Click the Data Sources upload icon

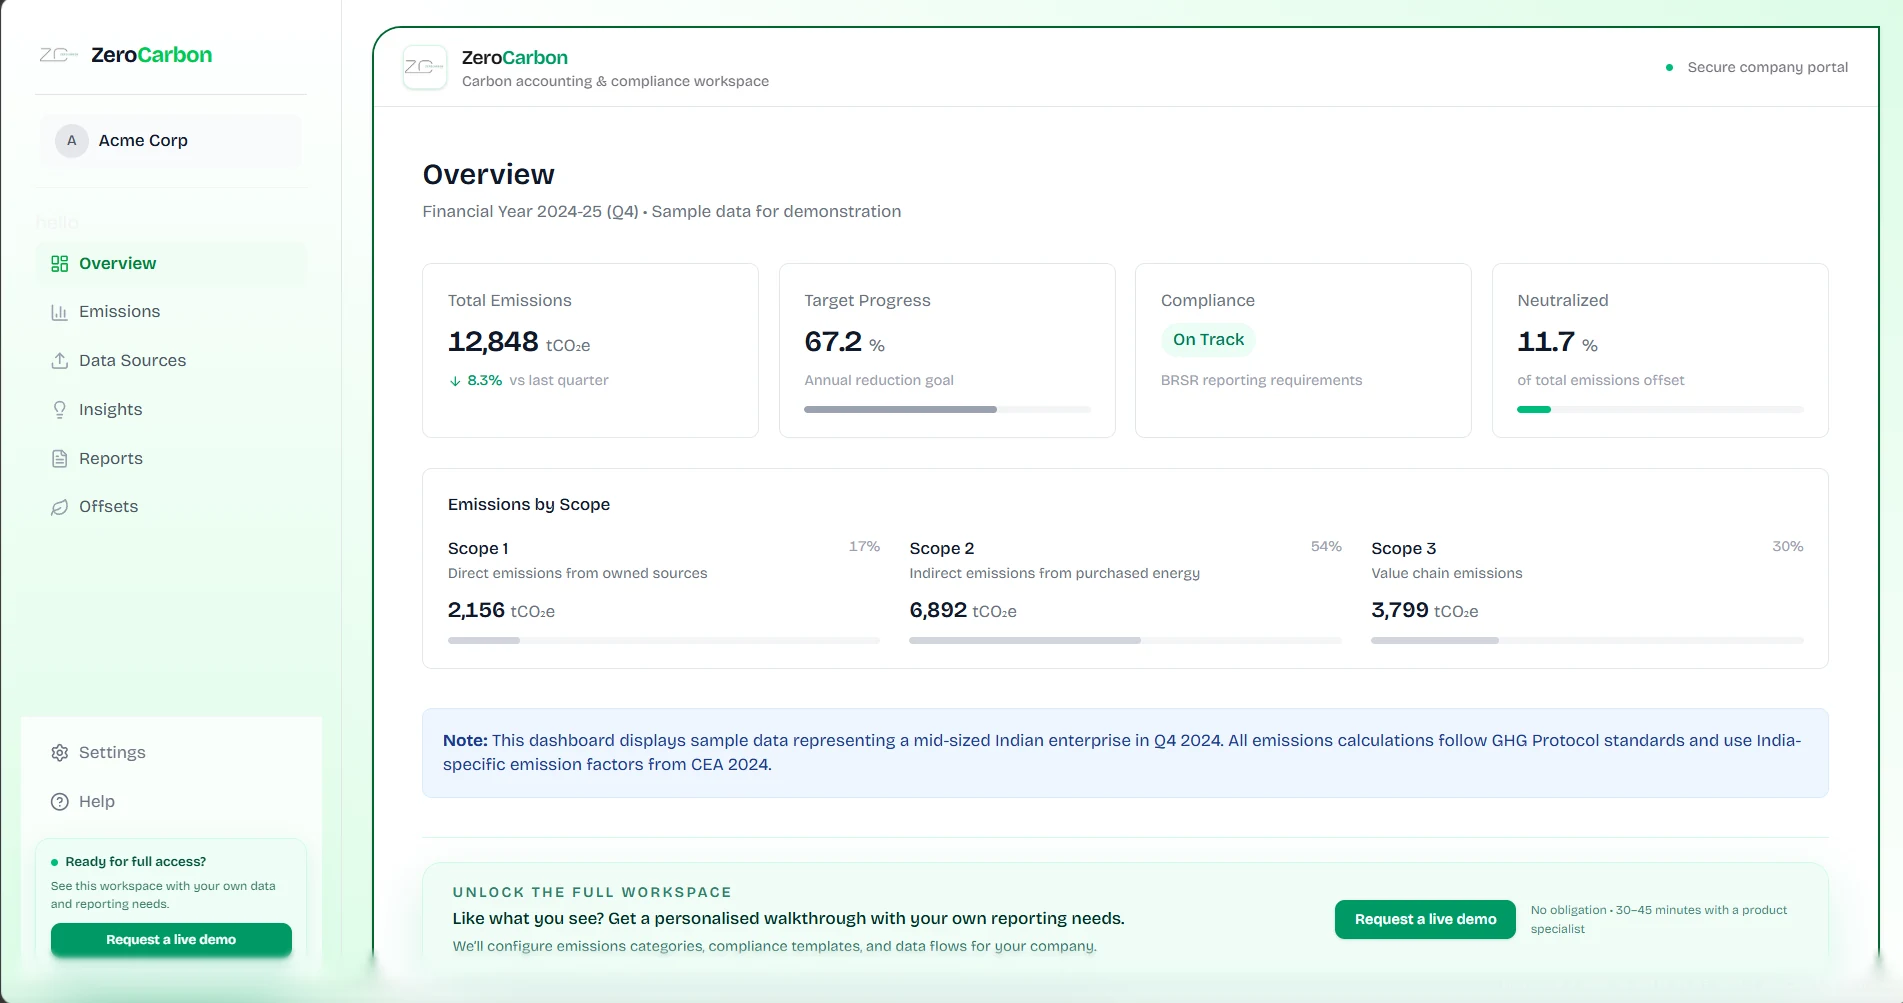tap(60, 360)
